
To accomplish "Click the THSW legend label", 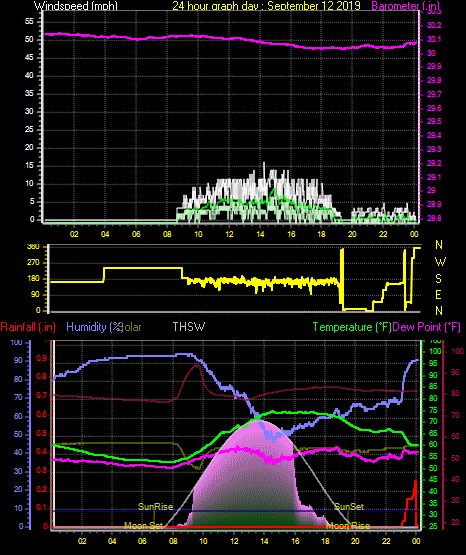I will point(189,326).
